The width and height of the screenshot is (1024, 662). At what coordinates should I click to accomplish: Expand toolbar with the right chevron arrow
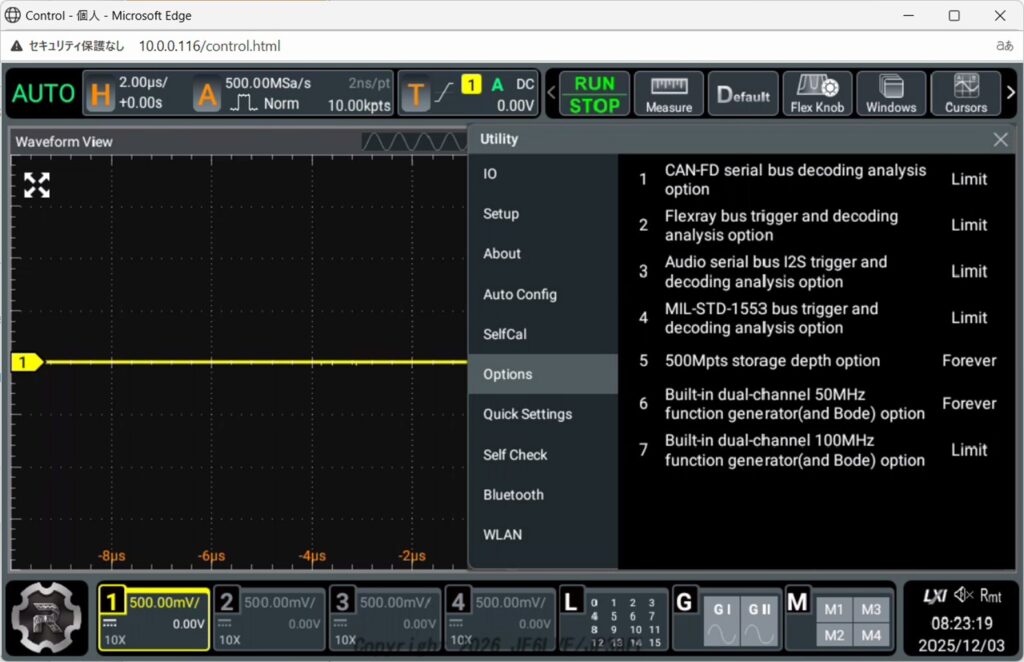point(1010,93)
